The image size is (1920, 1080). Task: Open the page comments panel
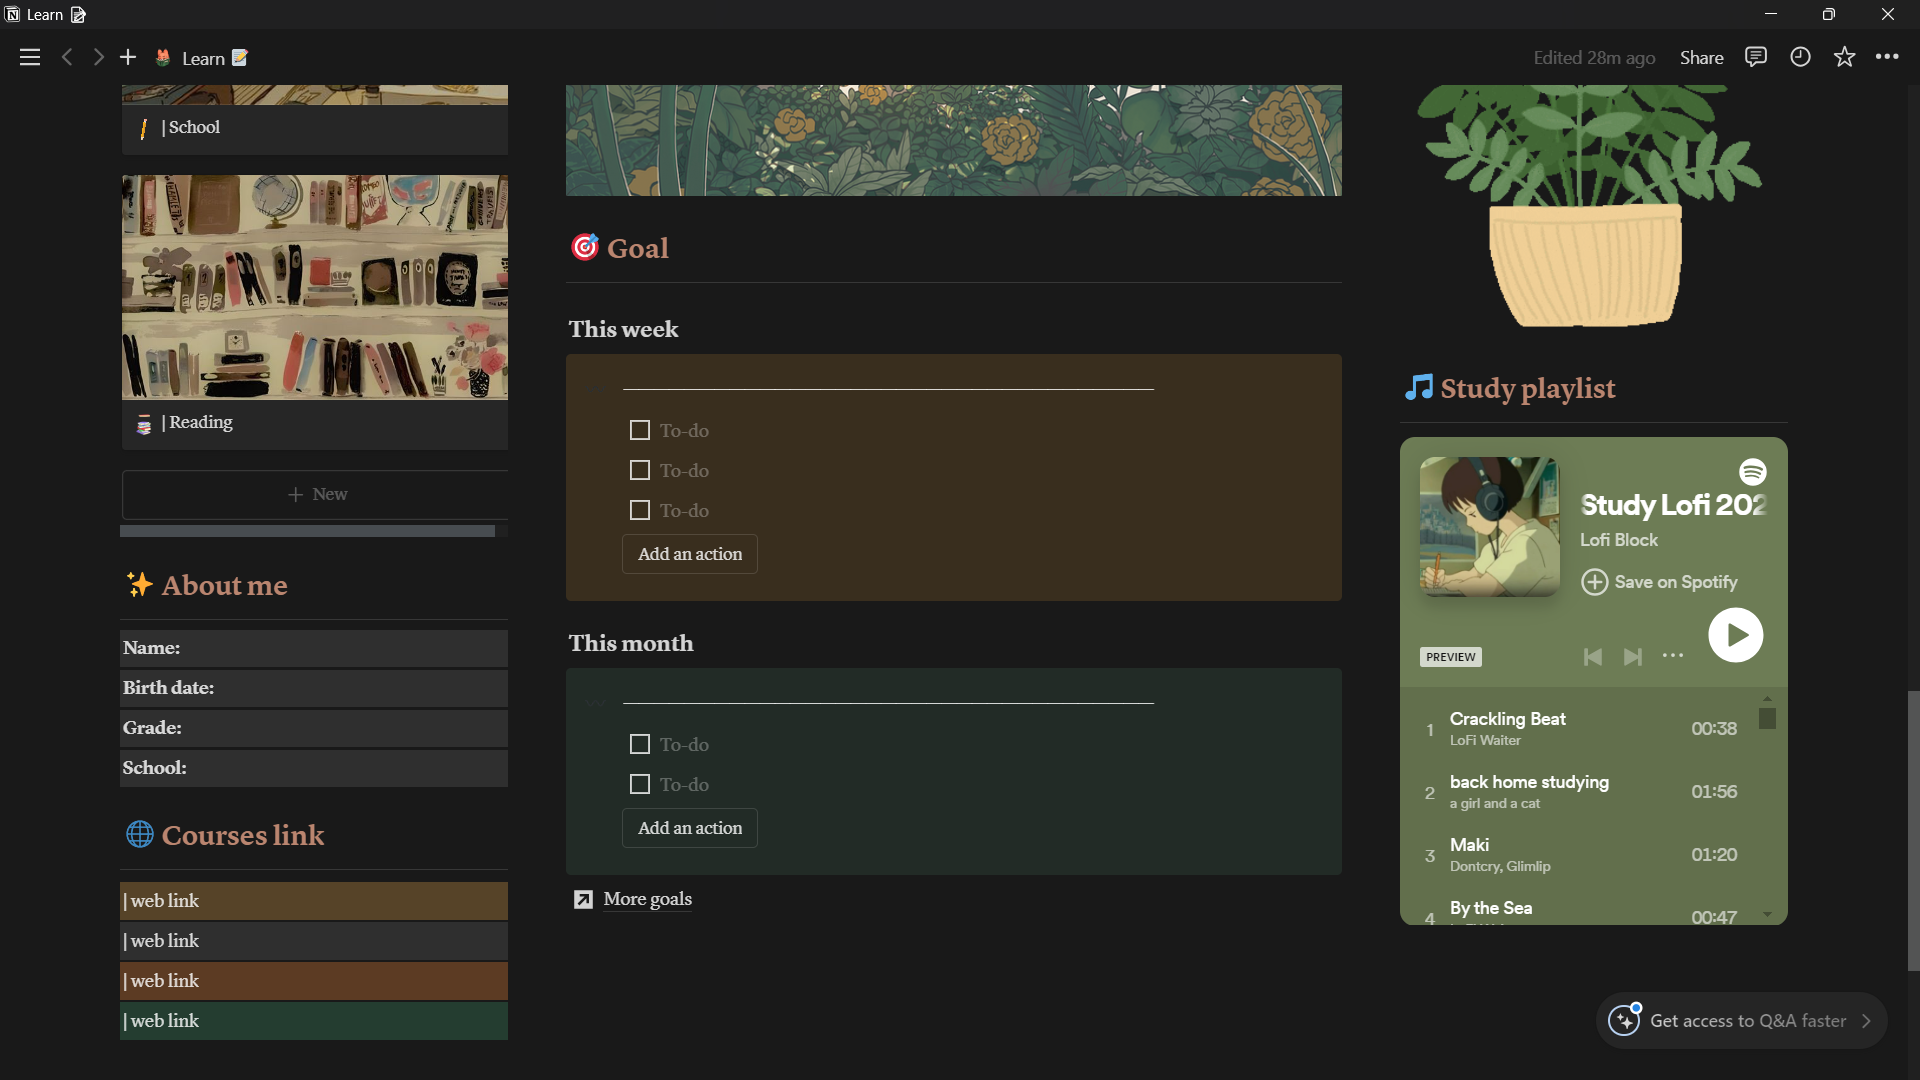pyautogui.click(x=1755, y=57)
